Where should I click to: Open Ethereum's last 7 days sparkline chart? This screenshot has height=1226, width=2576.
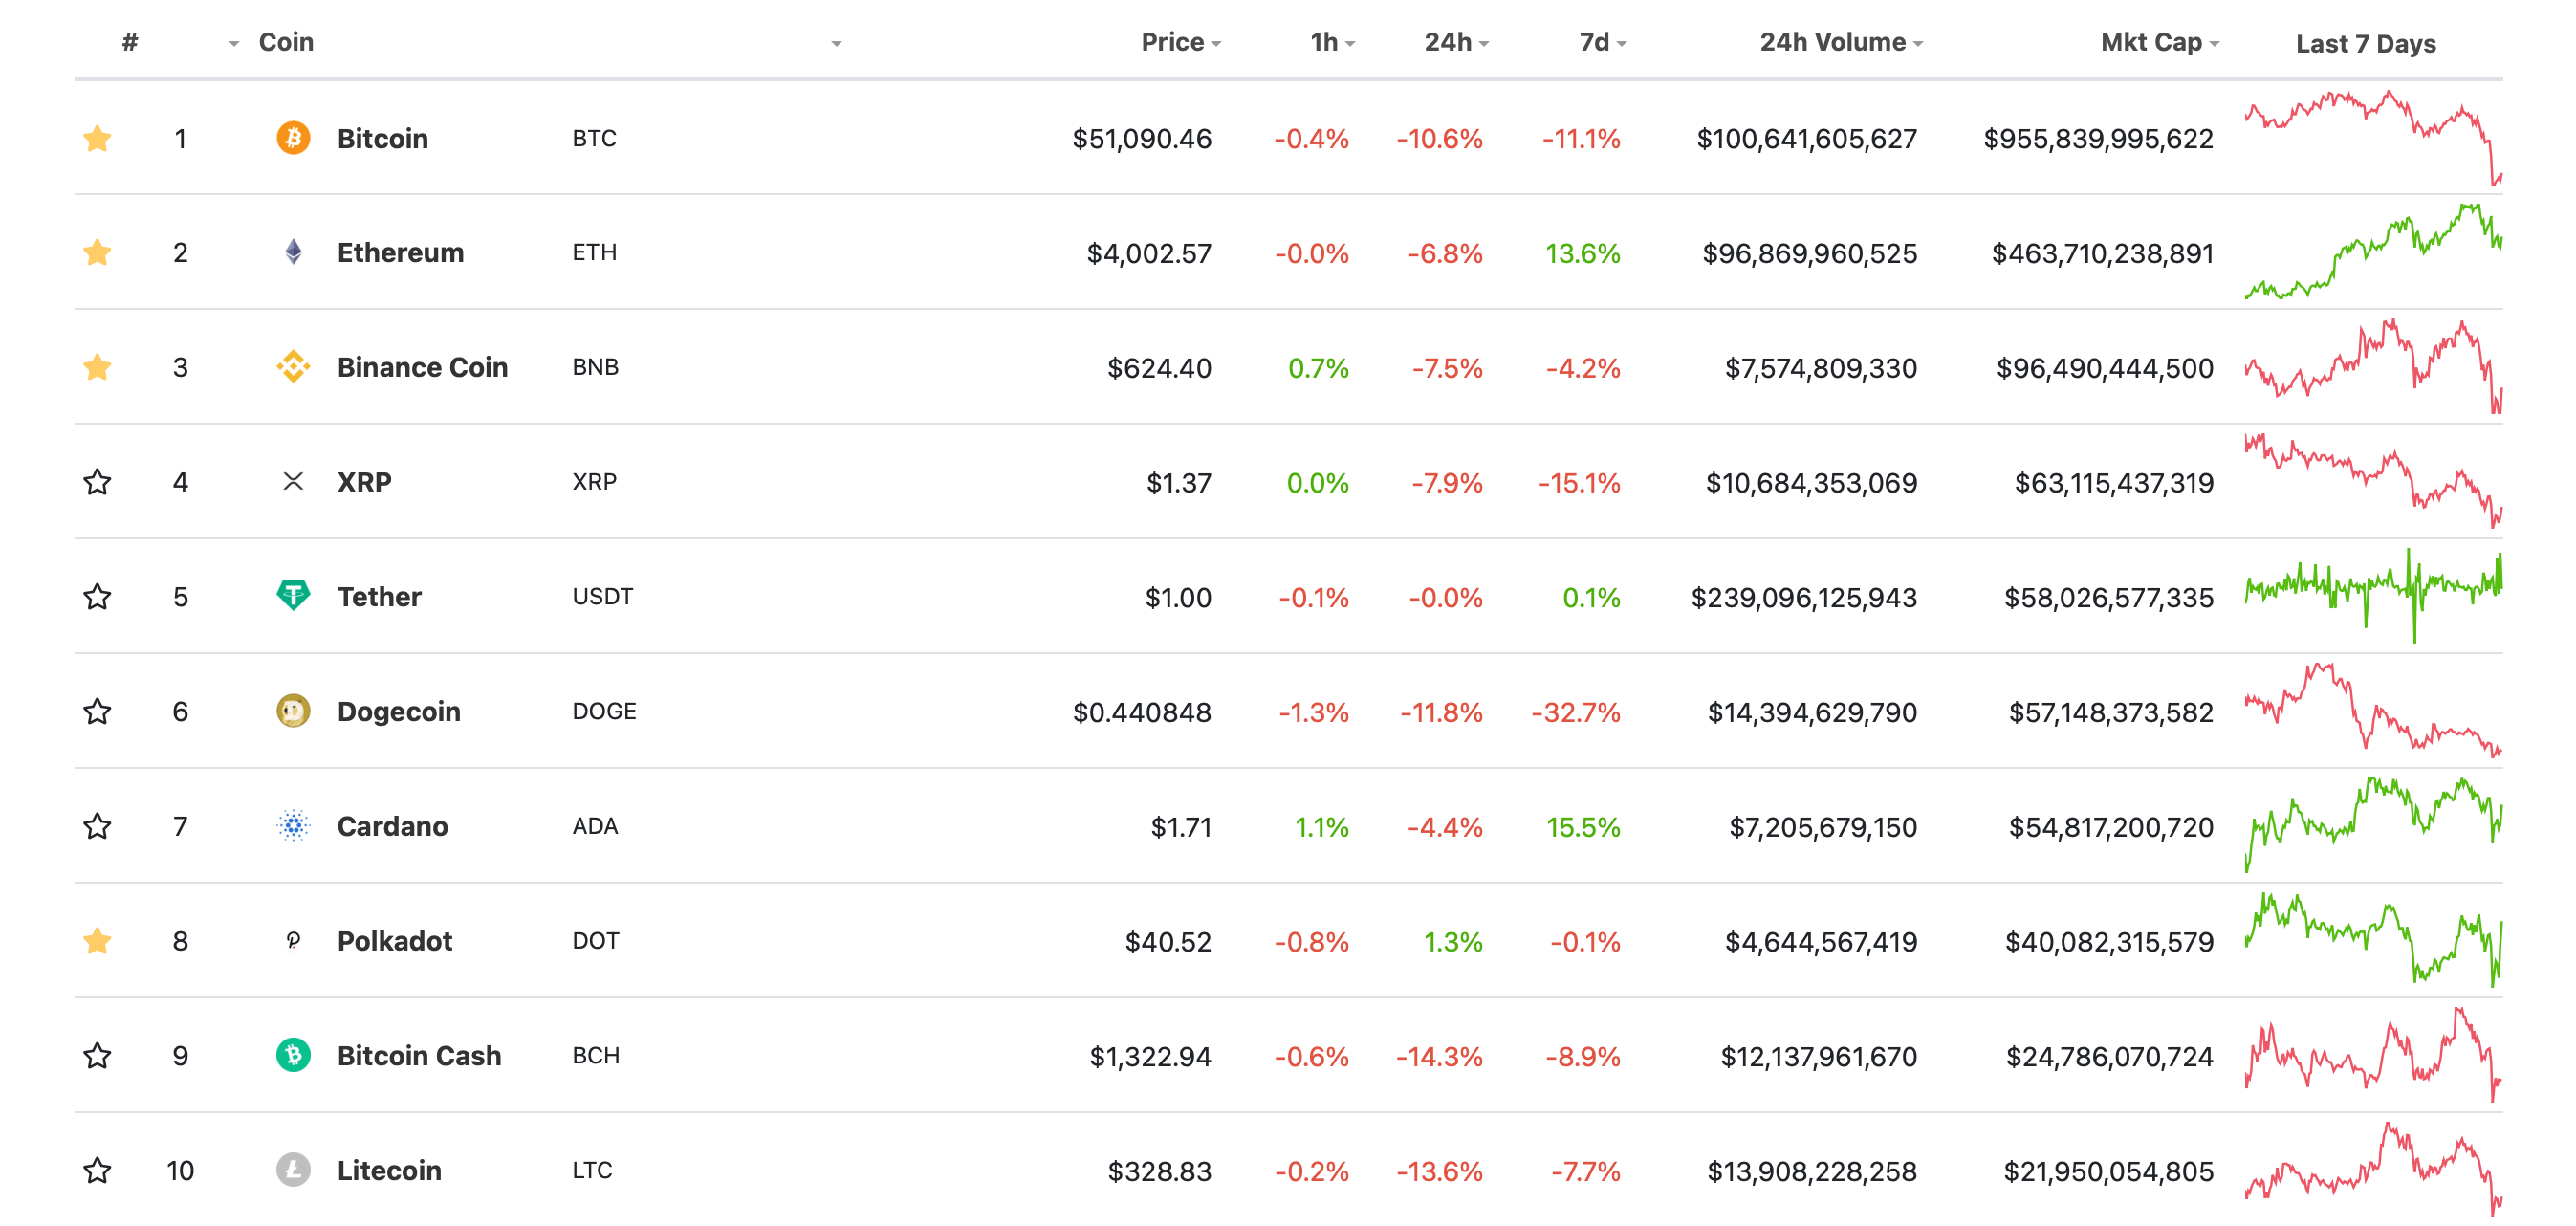(2372, 252)
